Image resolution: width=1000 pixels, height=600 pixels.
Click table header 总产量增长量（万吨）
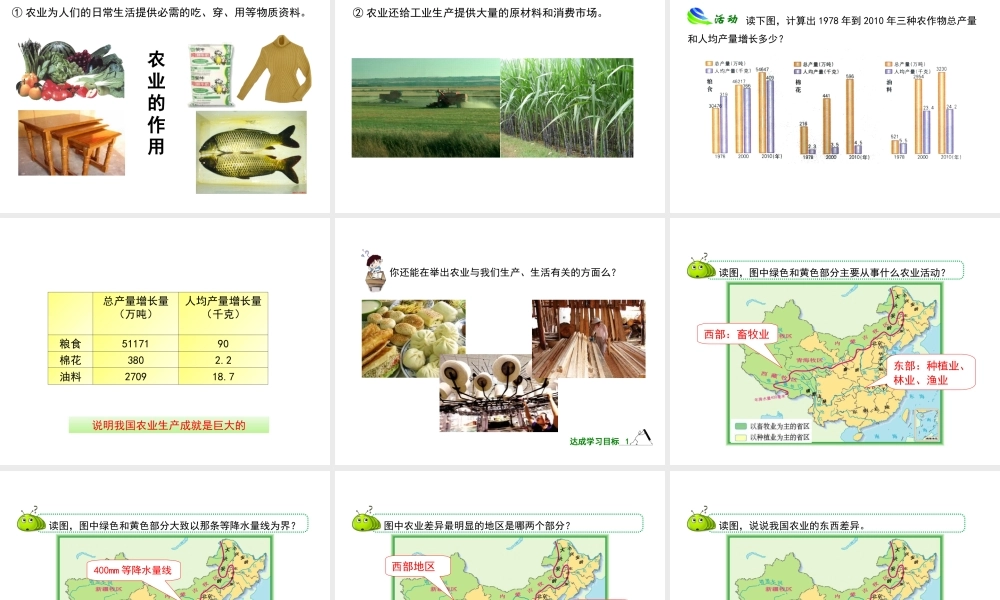tap(135, 307)
